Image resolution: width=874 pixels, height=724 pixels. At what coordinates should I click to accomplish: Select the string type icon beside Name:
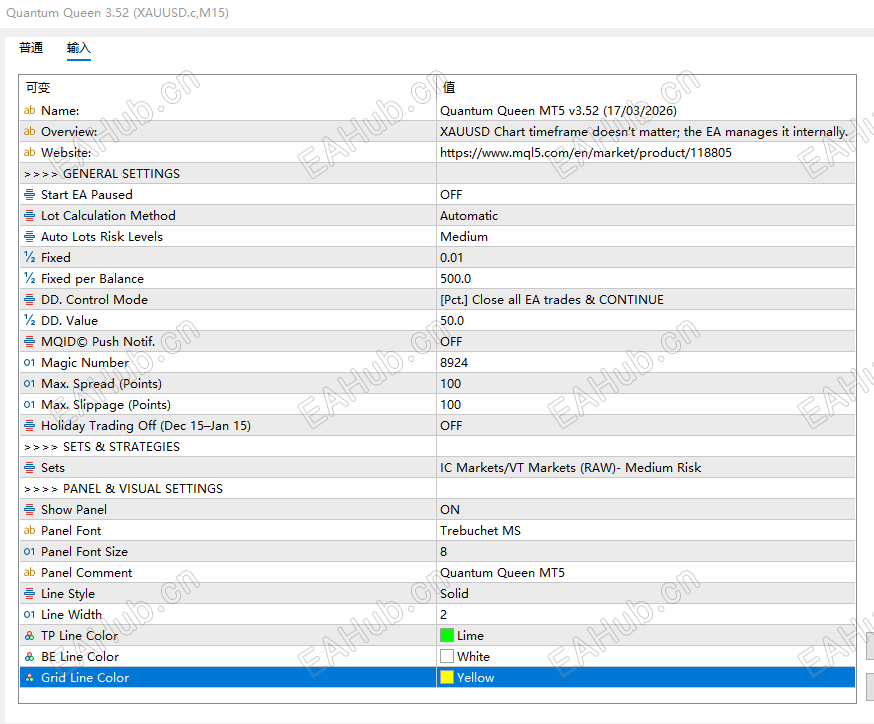pos(30,110)
